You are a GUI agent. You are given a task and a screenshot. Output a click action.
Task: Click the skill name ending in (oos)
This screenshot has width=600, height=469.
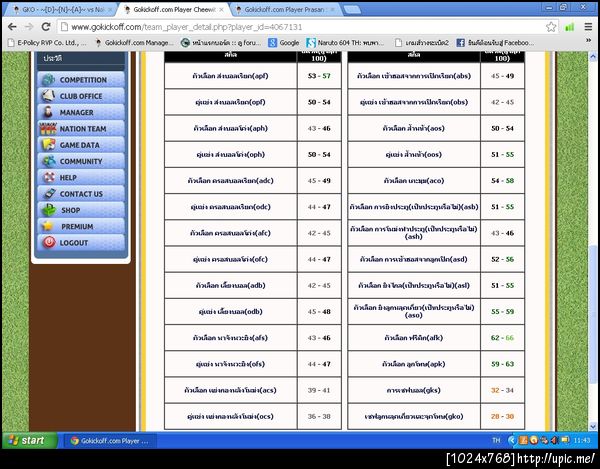413,155
